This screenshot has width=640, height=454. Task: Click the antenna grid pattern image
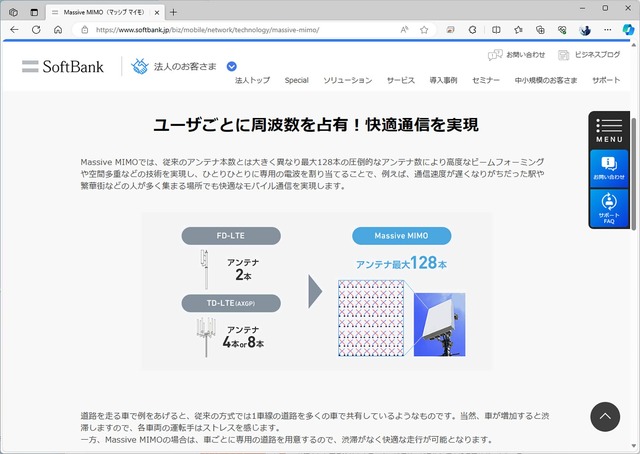(x=371, y=318)
